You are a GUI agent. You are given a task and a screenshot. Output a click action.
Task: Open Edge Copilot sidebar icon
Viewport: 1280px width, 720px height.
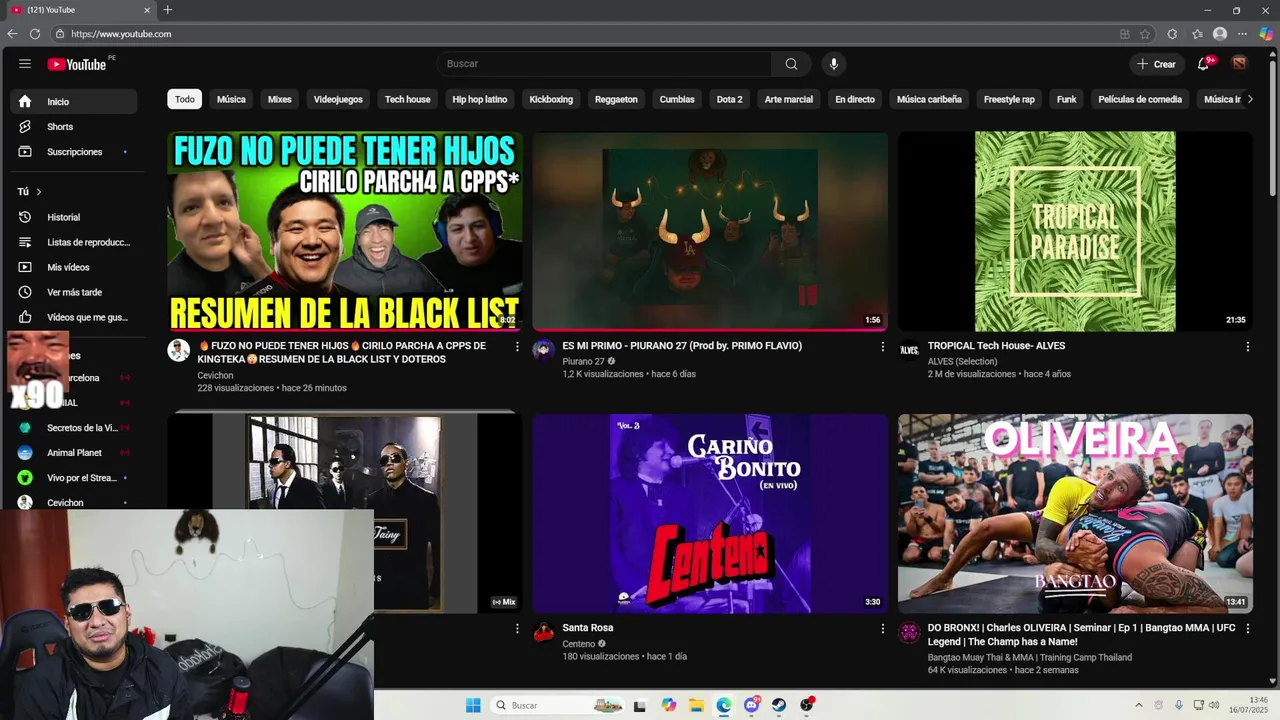pyautogui.click(x=1266, y=34)
